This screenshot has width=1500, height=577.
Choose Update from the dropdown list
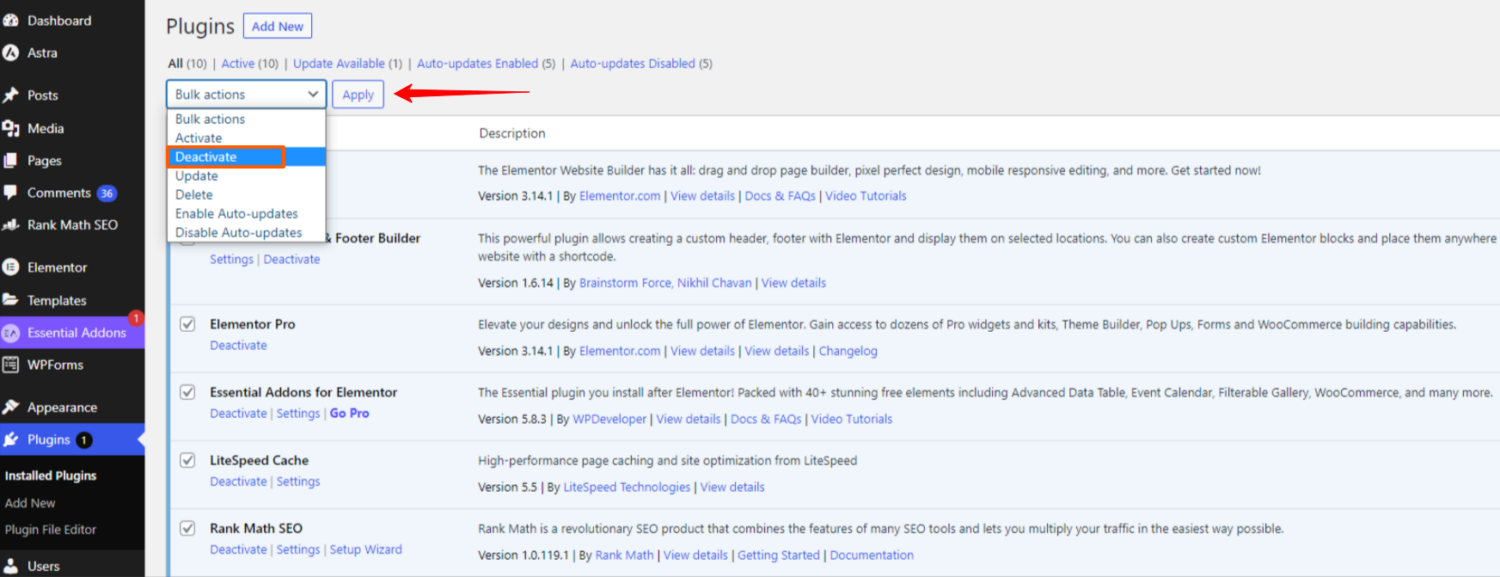246,176
